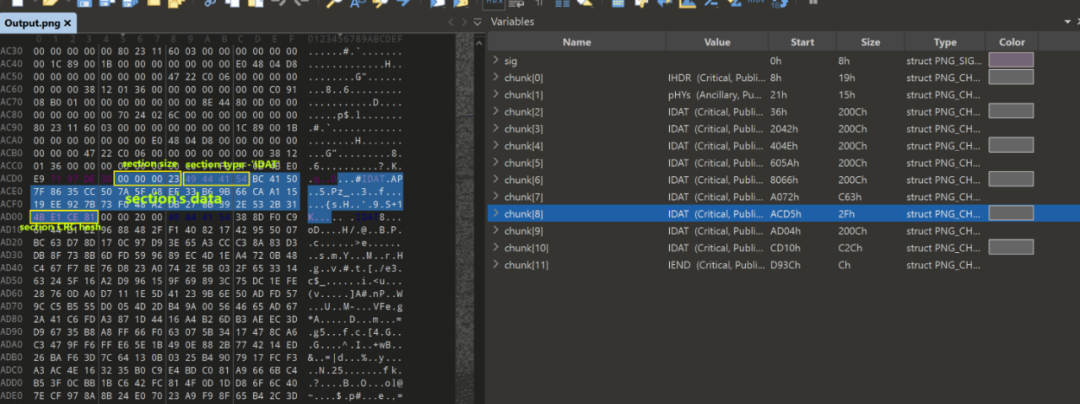This screenshot has height=404, width=1080.
Task: Expand chunk[1] pHYs tree node
Action: pos(496,94)
